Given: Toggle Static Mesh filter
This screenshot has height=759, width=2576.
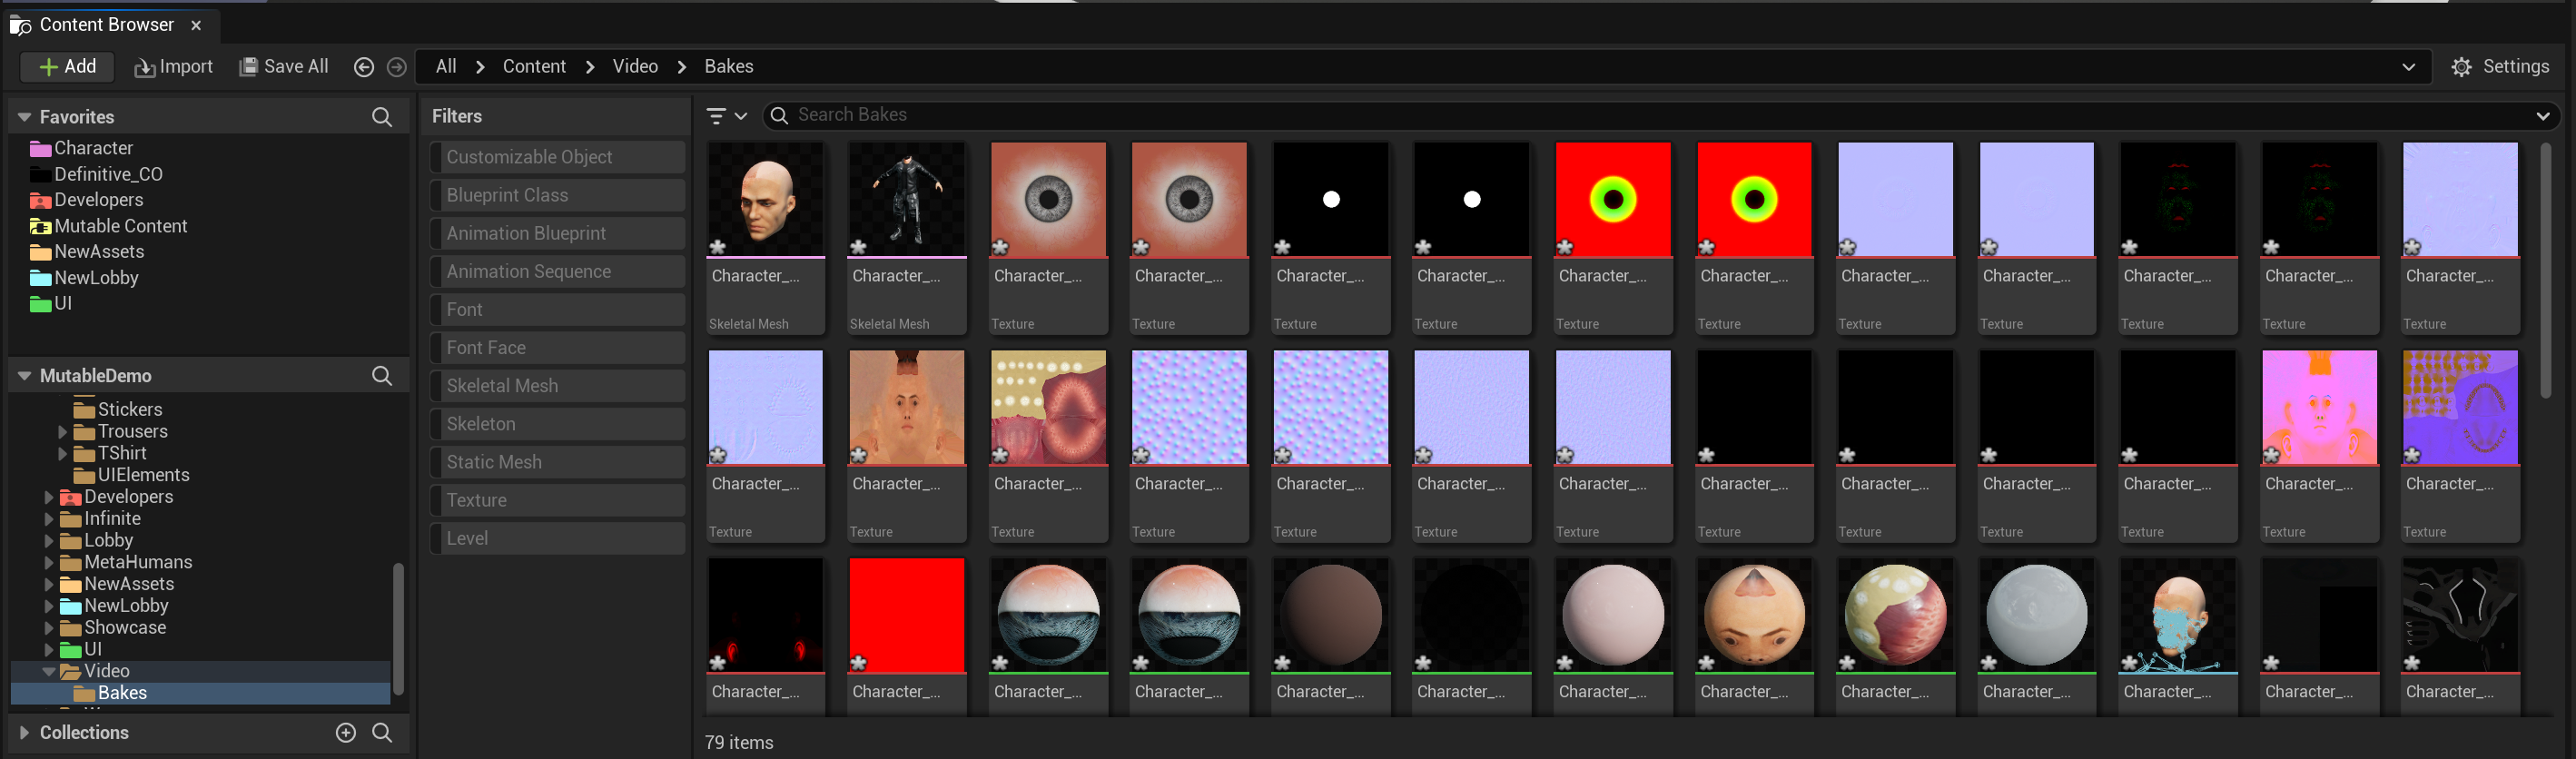Looking at the screenshot, I should (x=558, y=462).
